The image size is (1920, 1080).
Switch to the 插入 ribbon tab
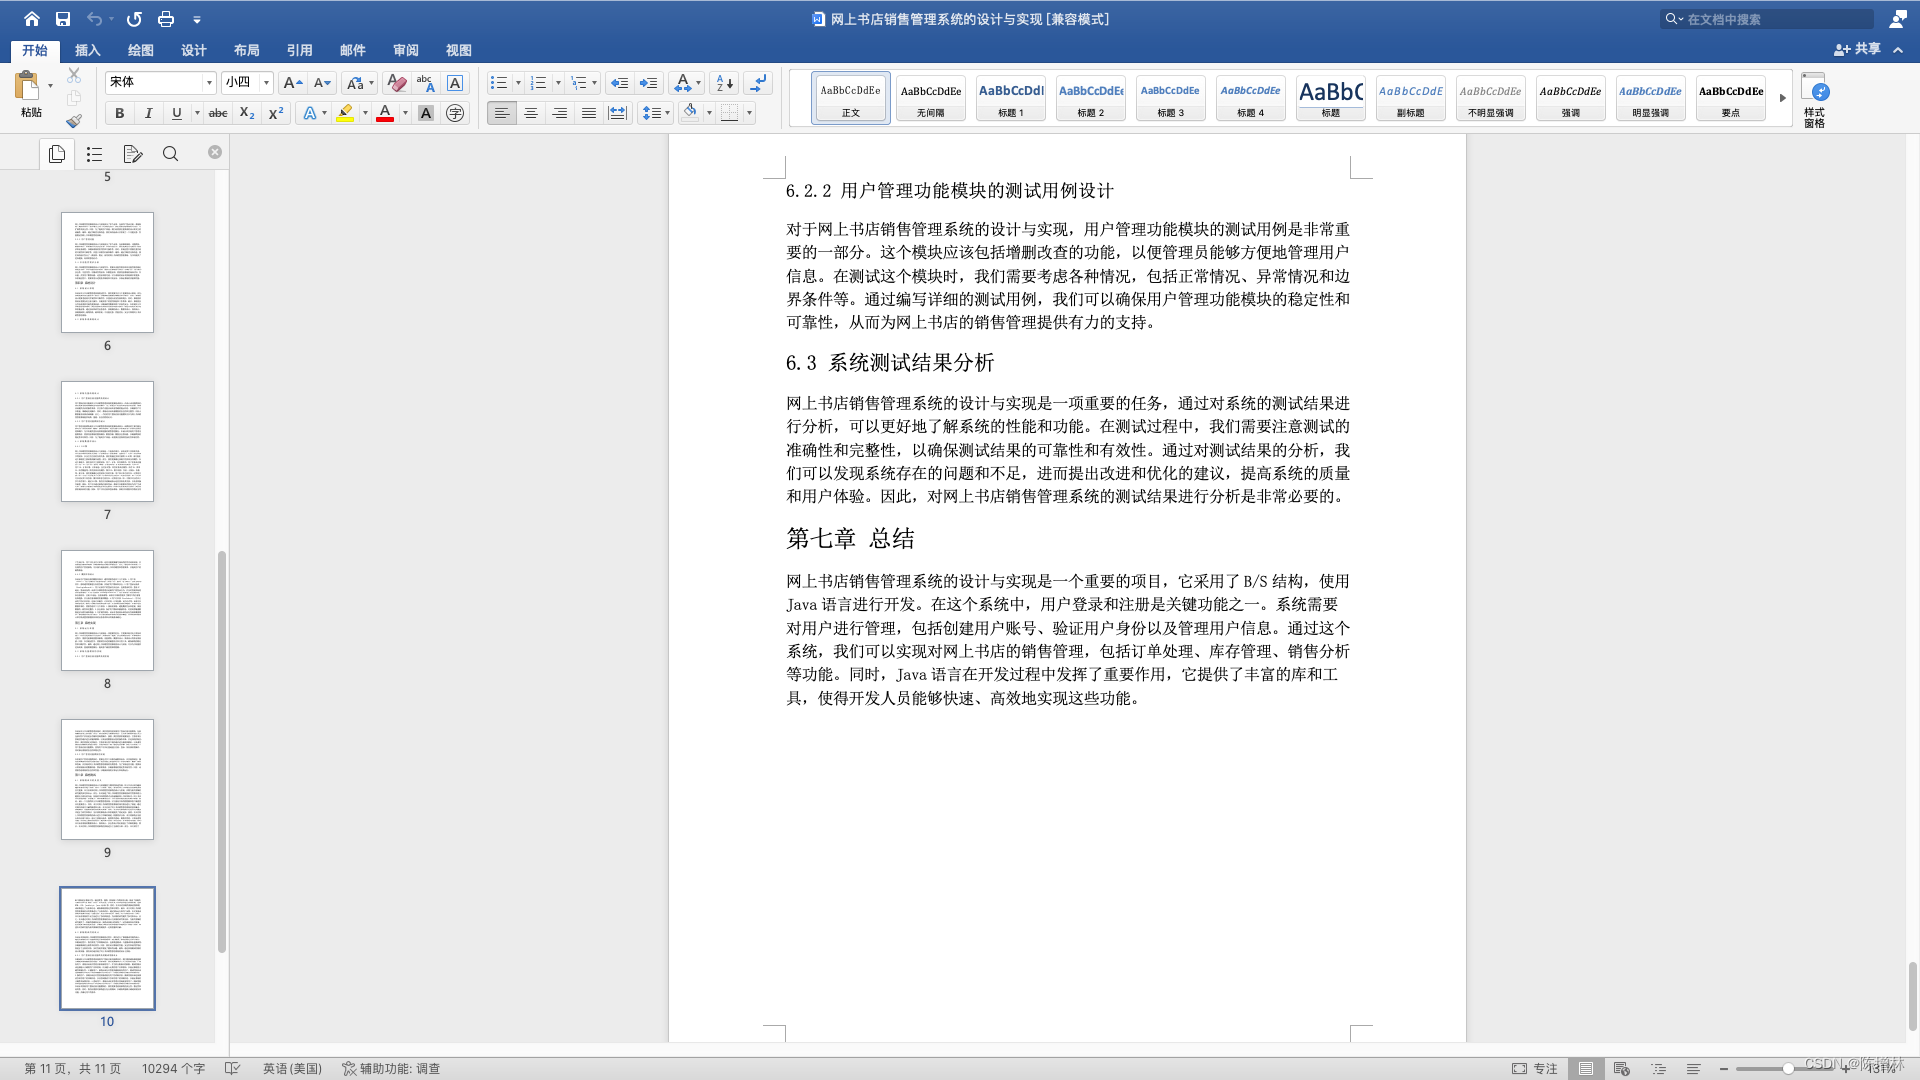(88, 49)
